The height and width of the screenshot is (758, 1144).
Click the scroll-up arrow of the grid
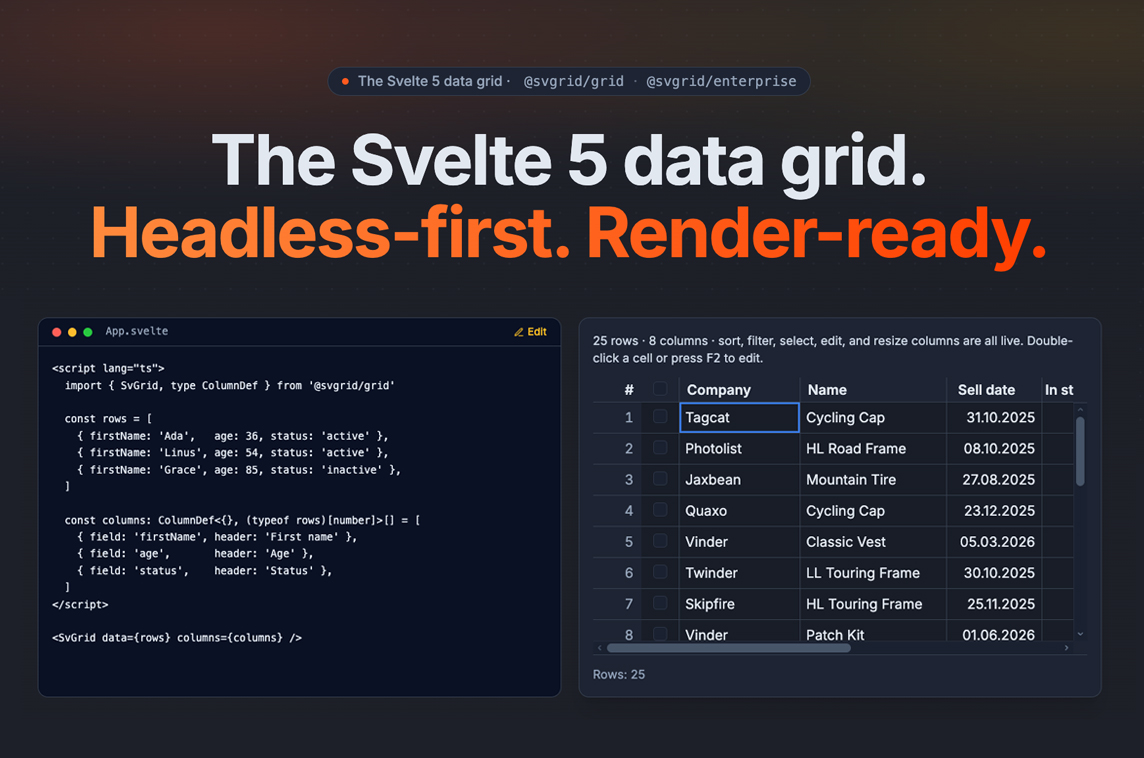point(1081,410)
